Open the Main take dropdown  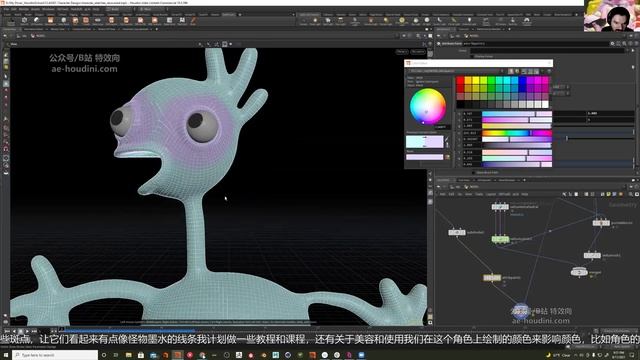(151, 9)
